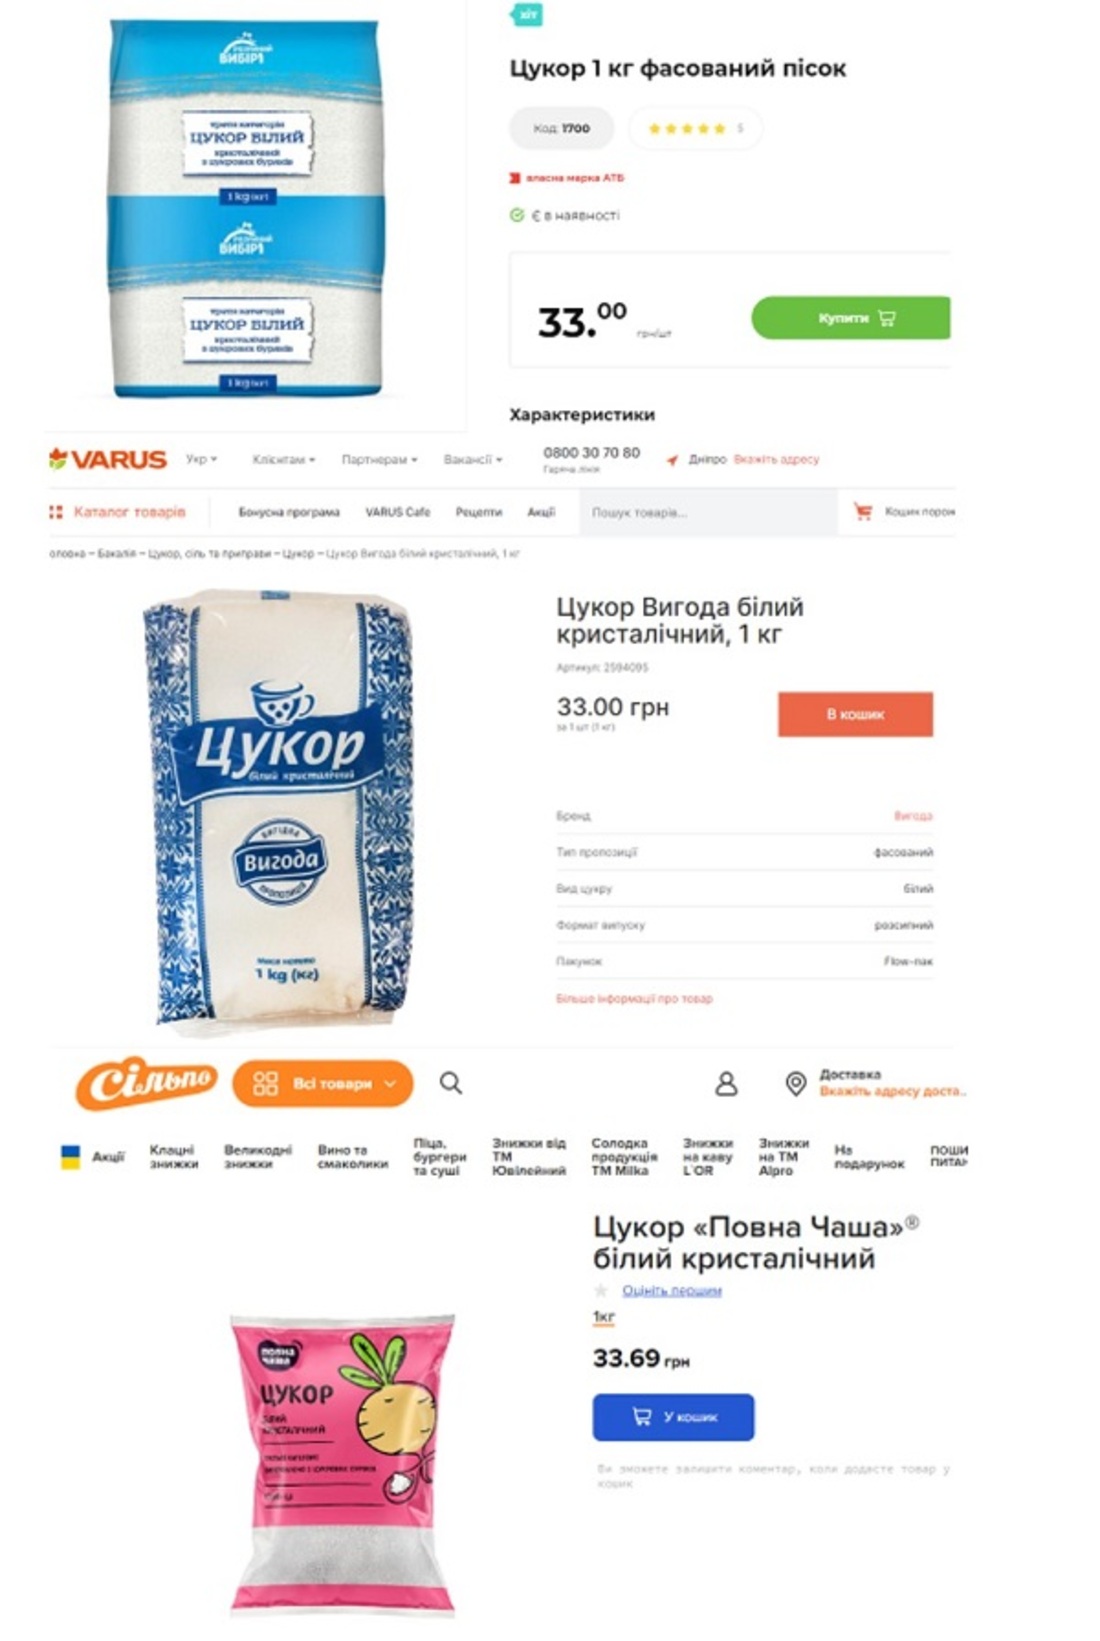This screenshot has height=1641, width=1100.
Task: Expand the Клієнтам dropdown menu
Action: (283, 459)
